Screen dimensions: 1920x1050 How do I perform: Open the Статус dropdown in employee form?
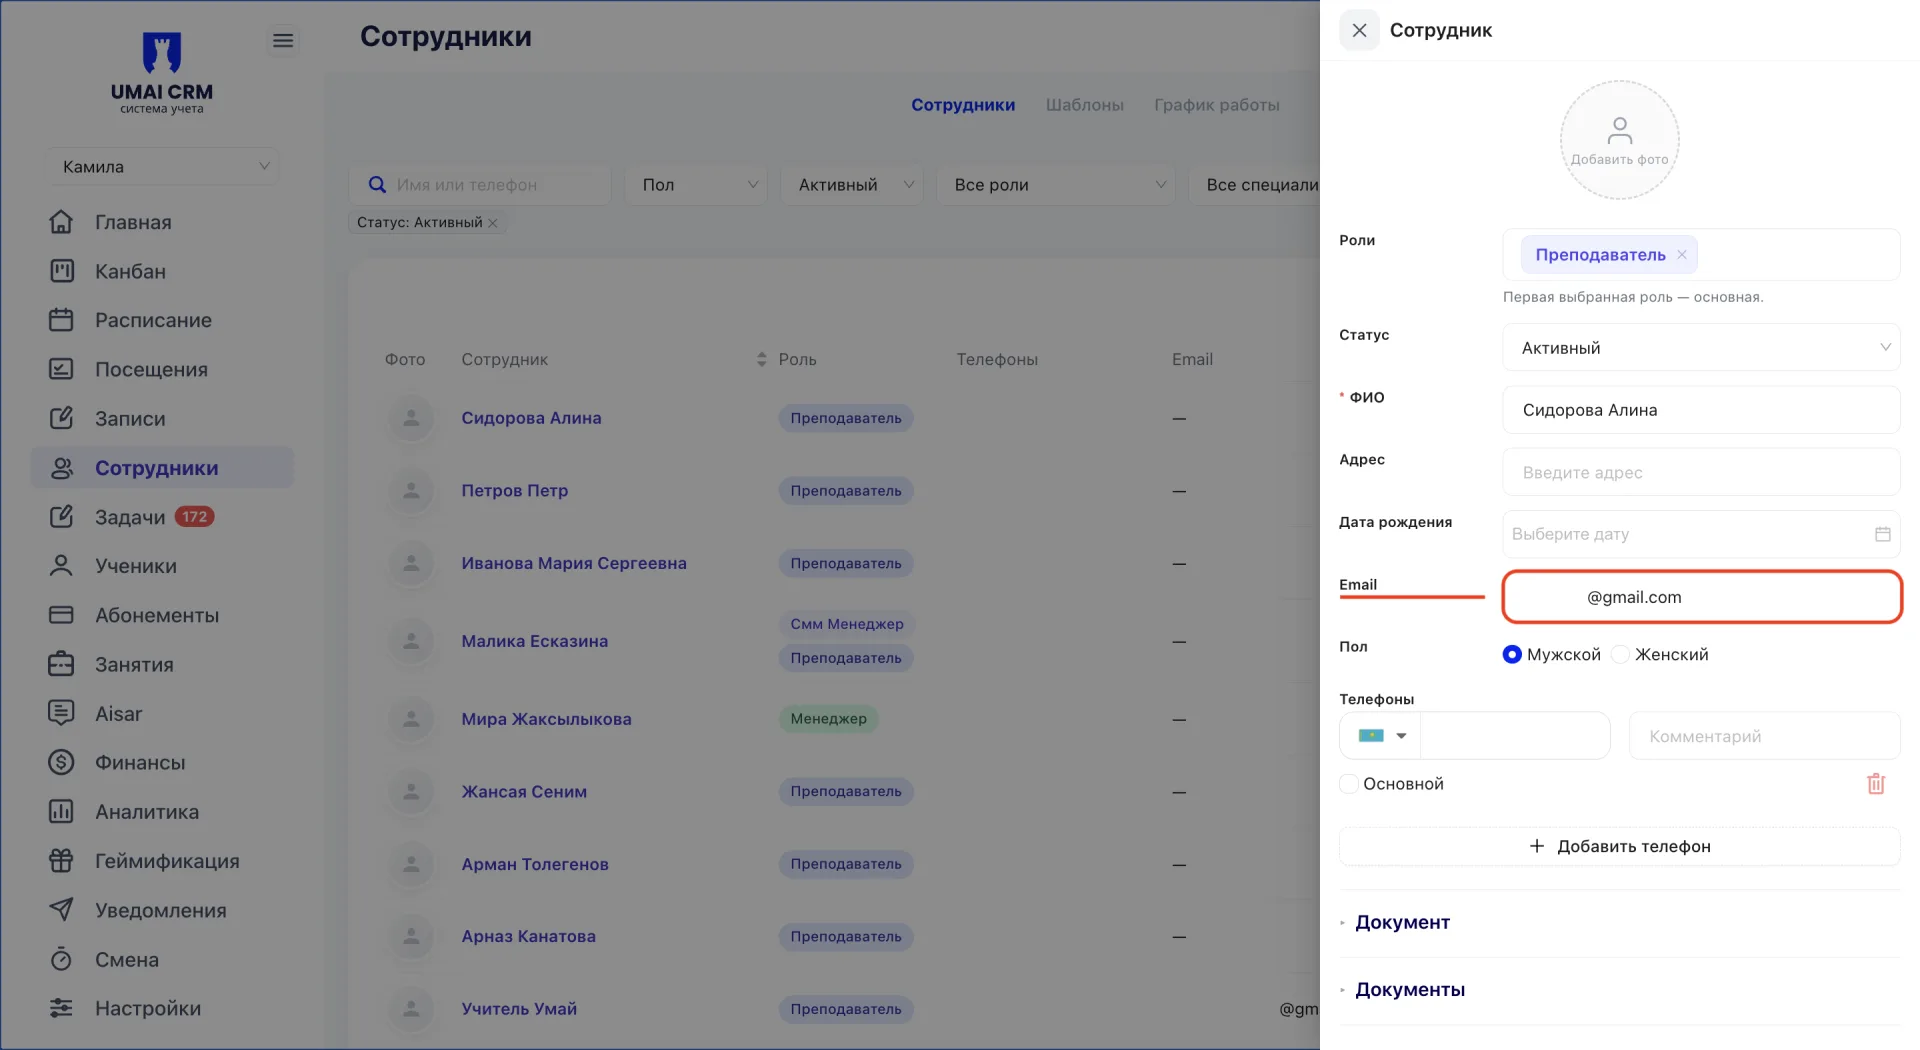(1701, 347)
